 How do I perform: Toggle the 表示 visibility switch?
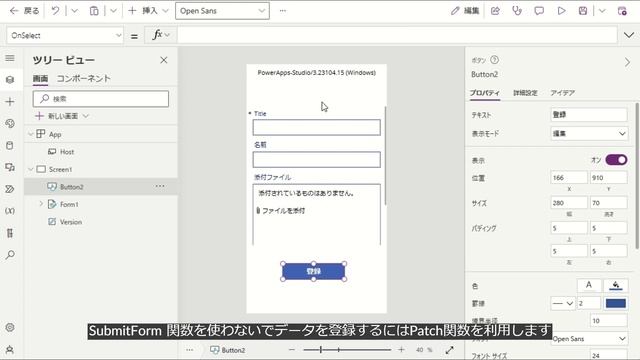(616, 160)
